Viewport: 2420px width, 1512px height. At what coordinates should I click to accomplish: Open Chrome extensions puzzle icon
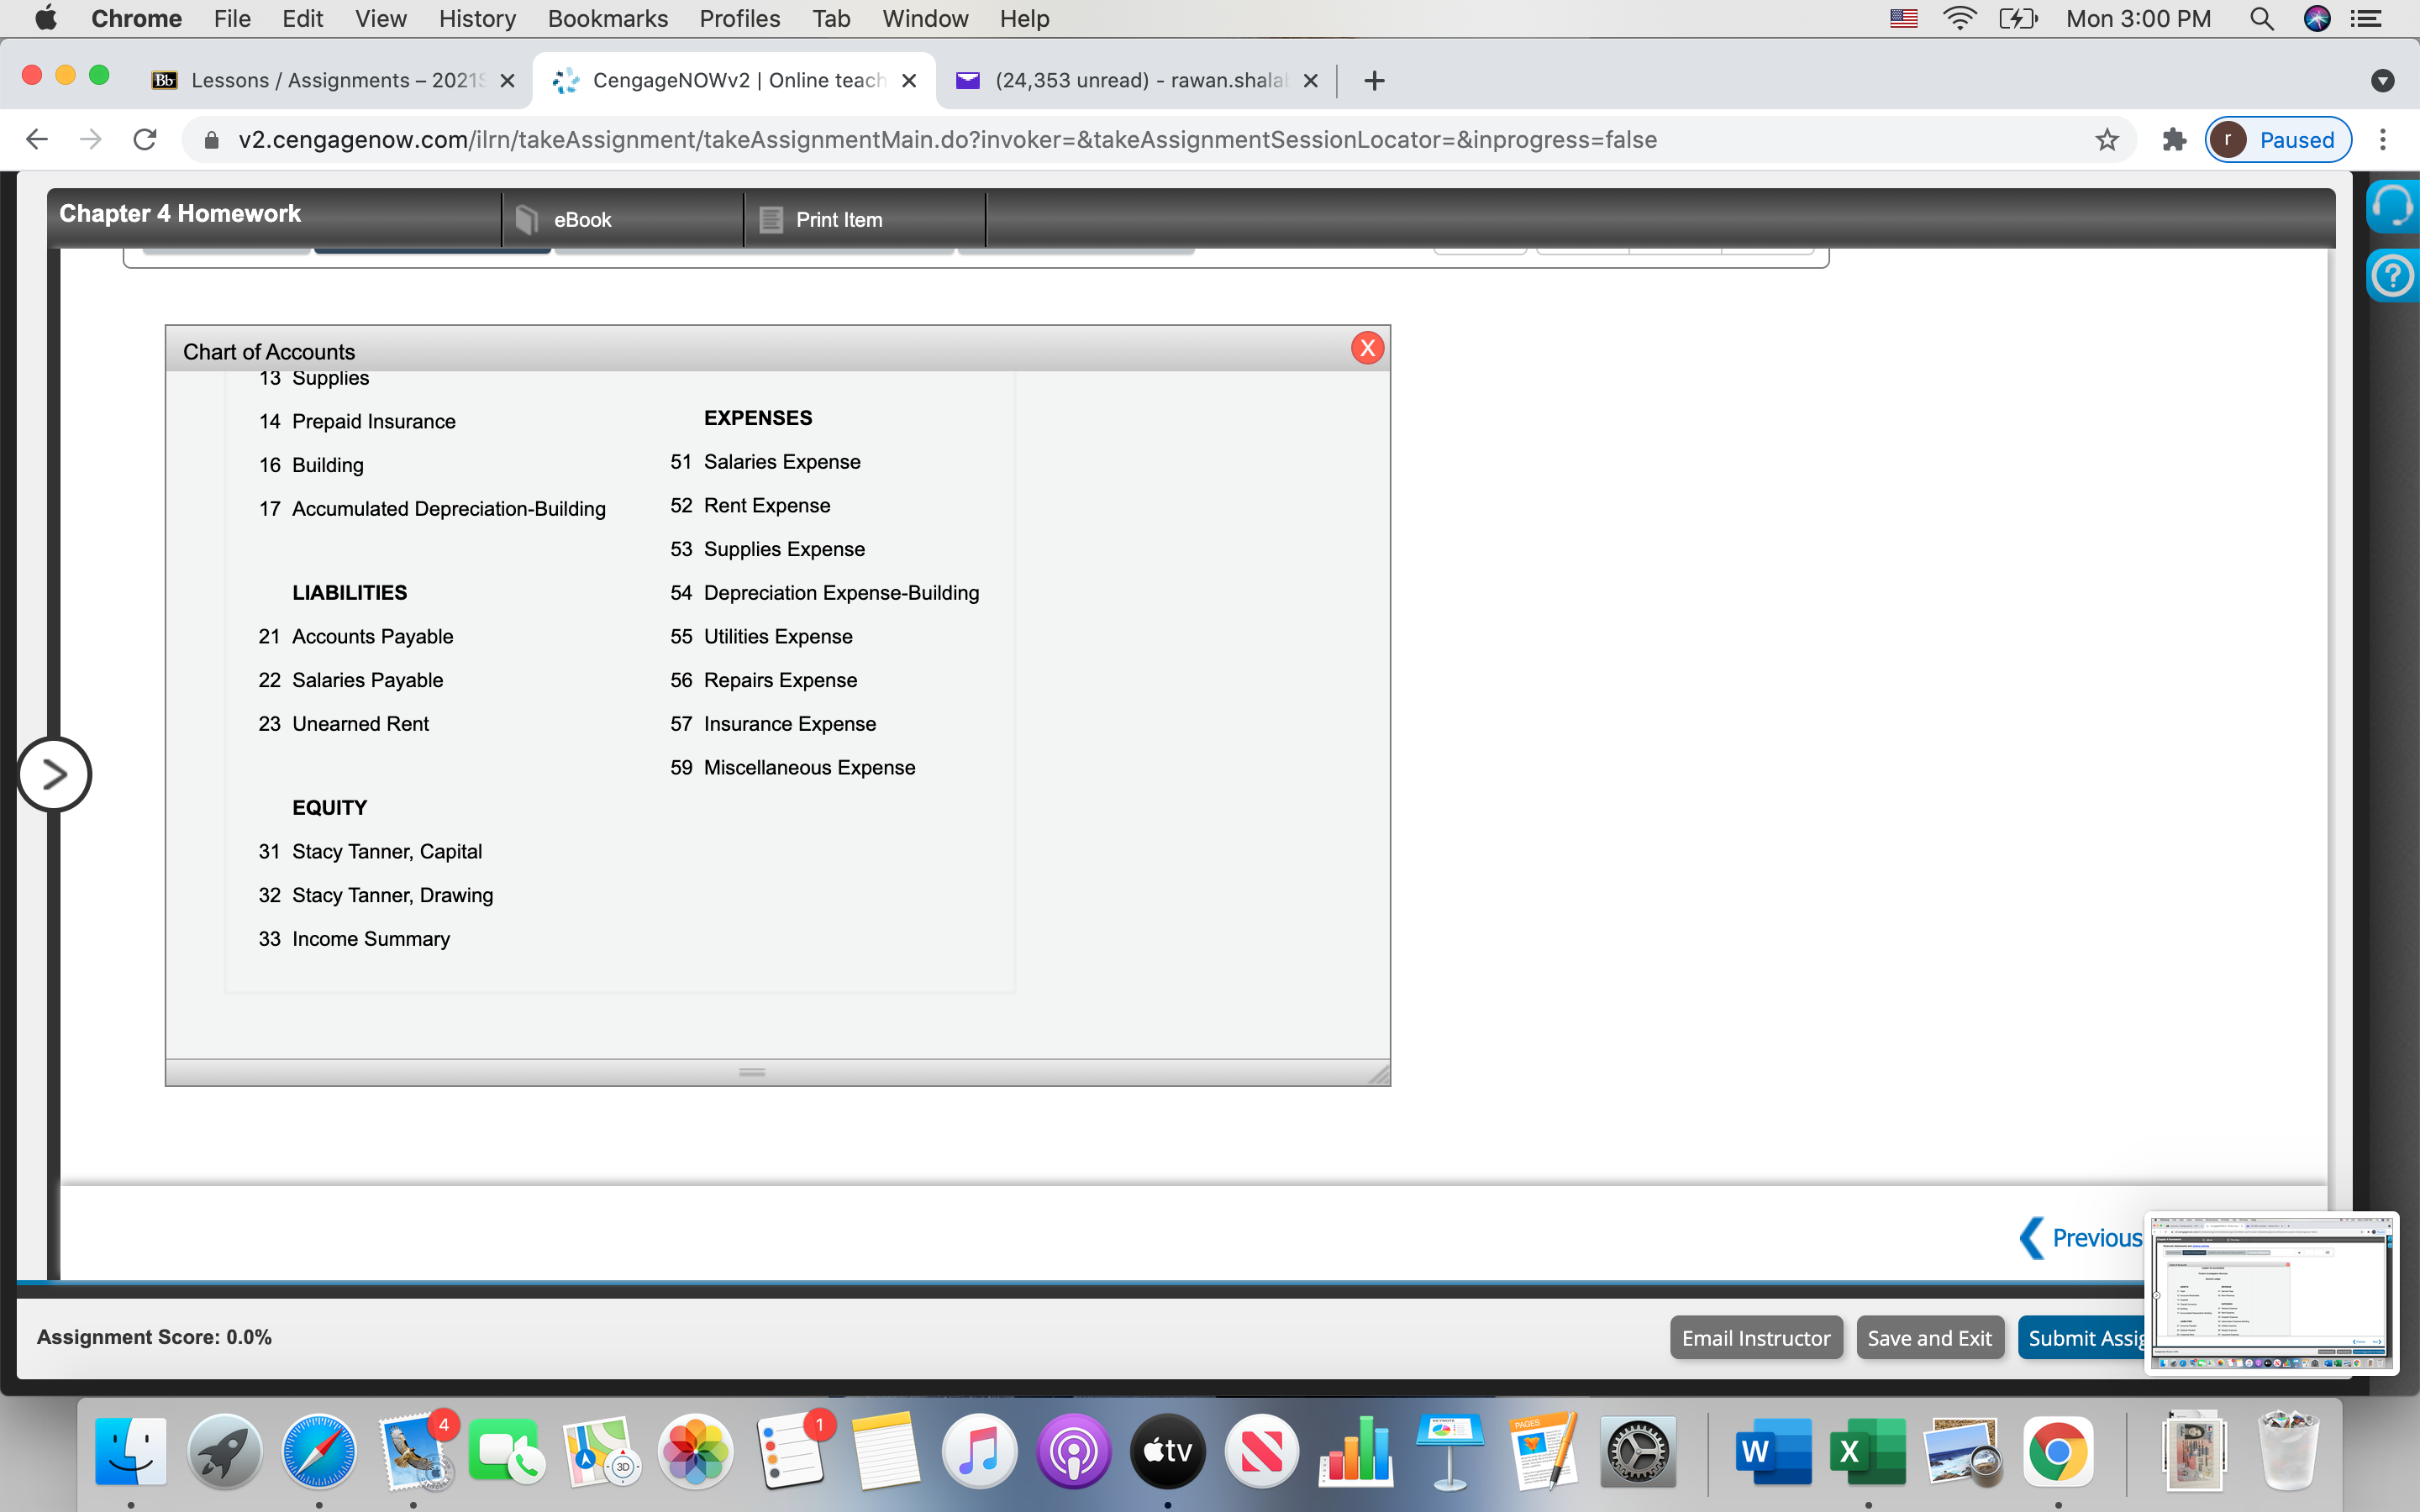2174,140
